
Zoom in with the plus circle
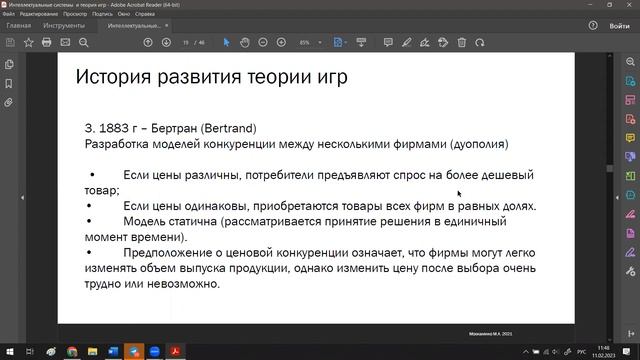281,42
